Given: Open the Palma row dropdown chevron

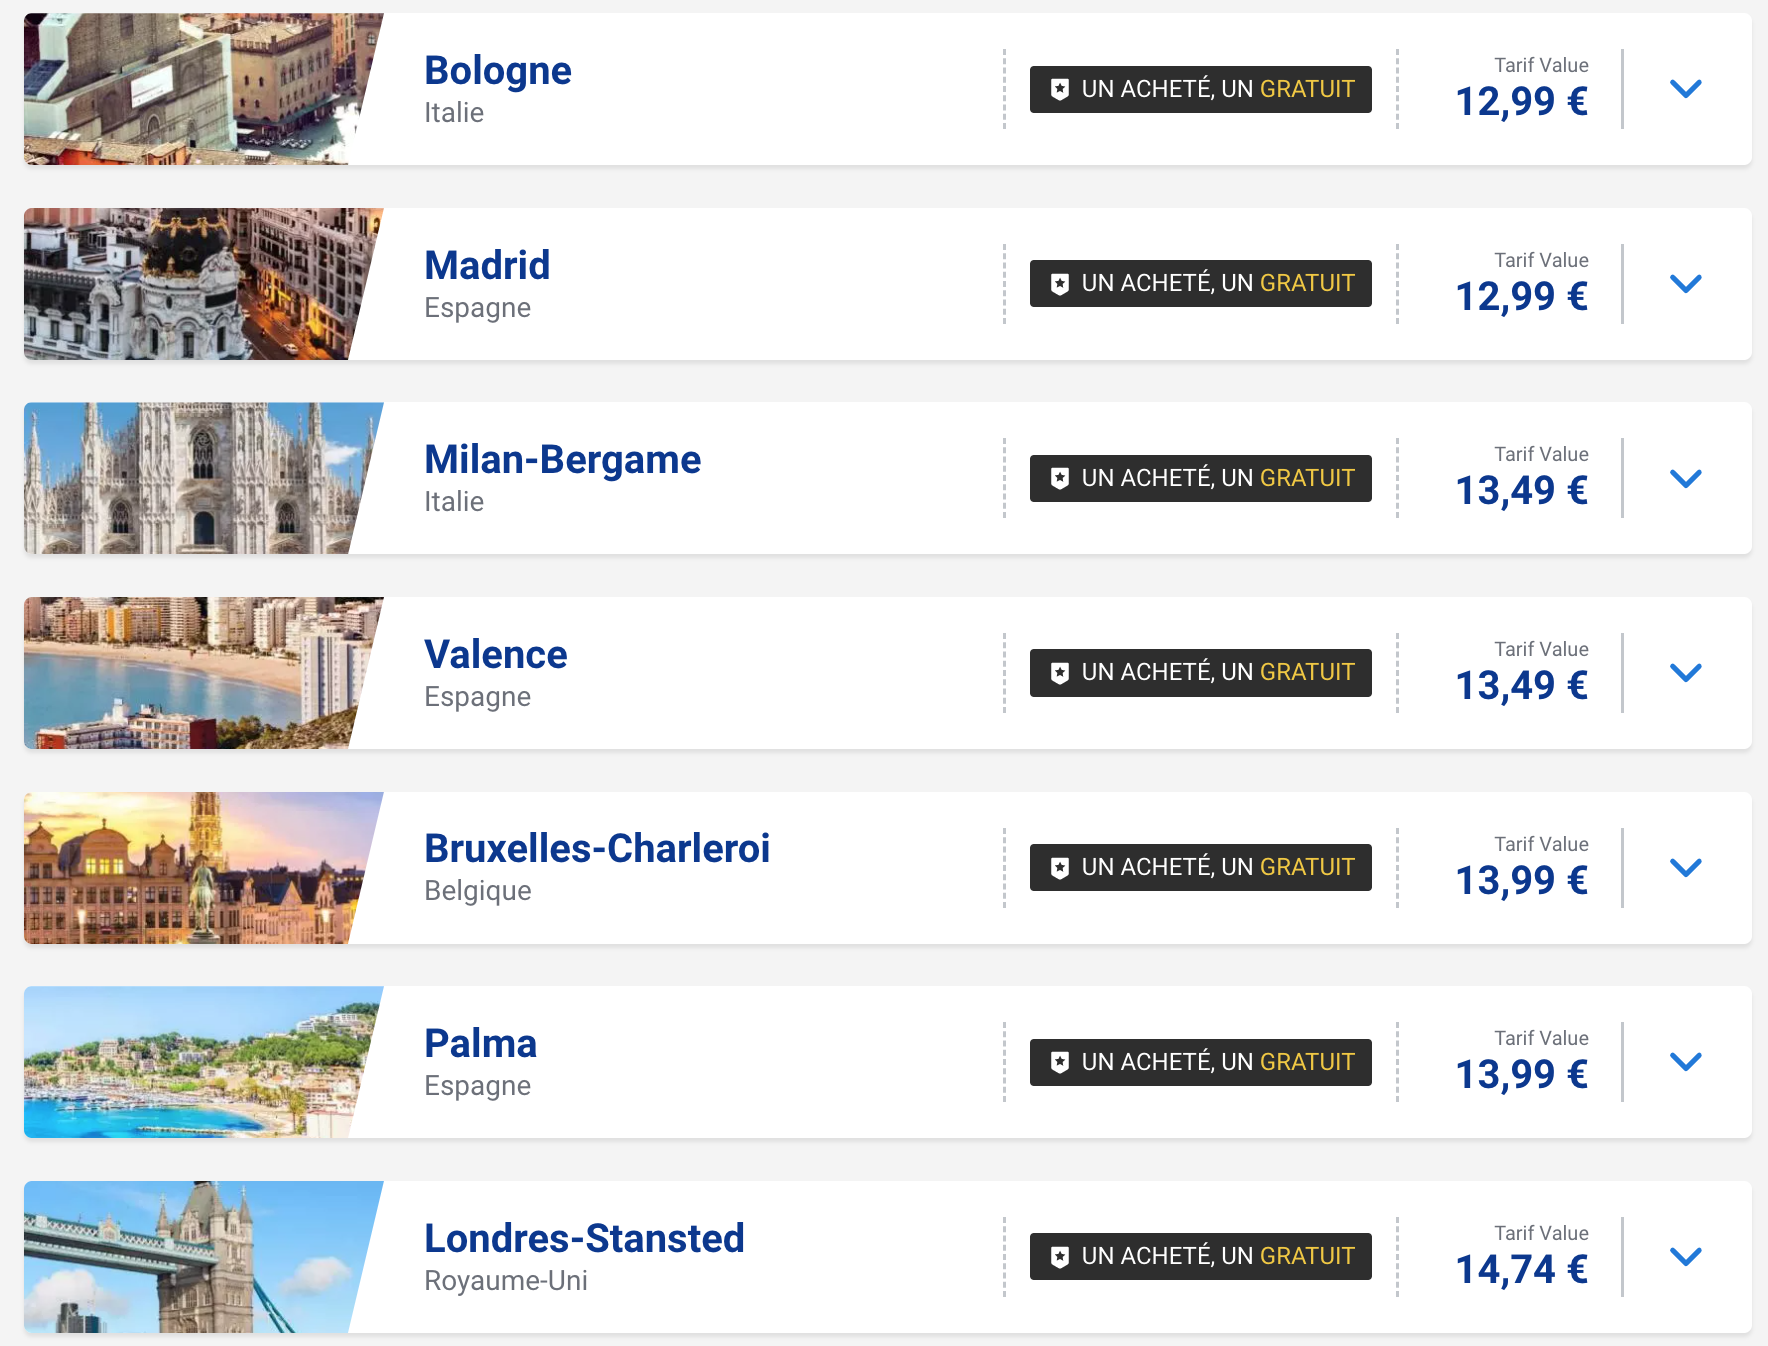Looking at the screenshot, I should pos(1686,1062).
